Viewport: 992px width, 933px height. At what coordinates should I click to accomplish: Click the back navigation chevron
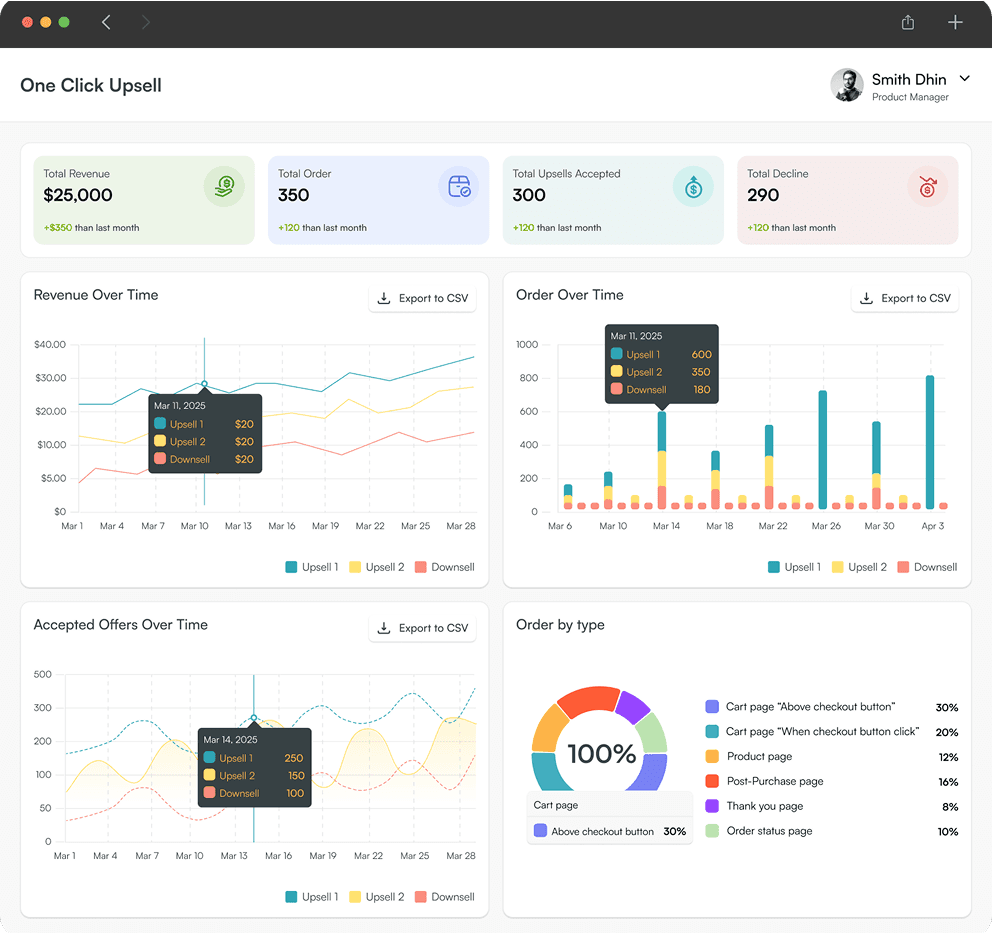click(106, 21)
